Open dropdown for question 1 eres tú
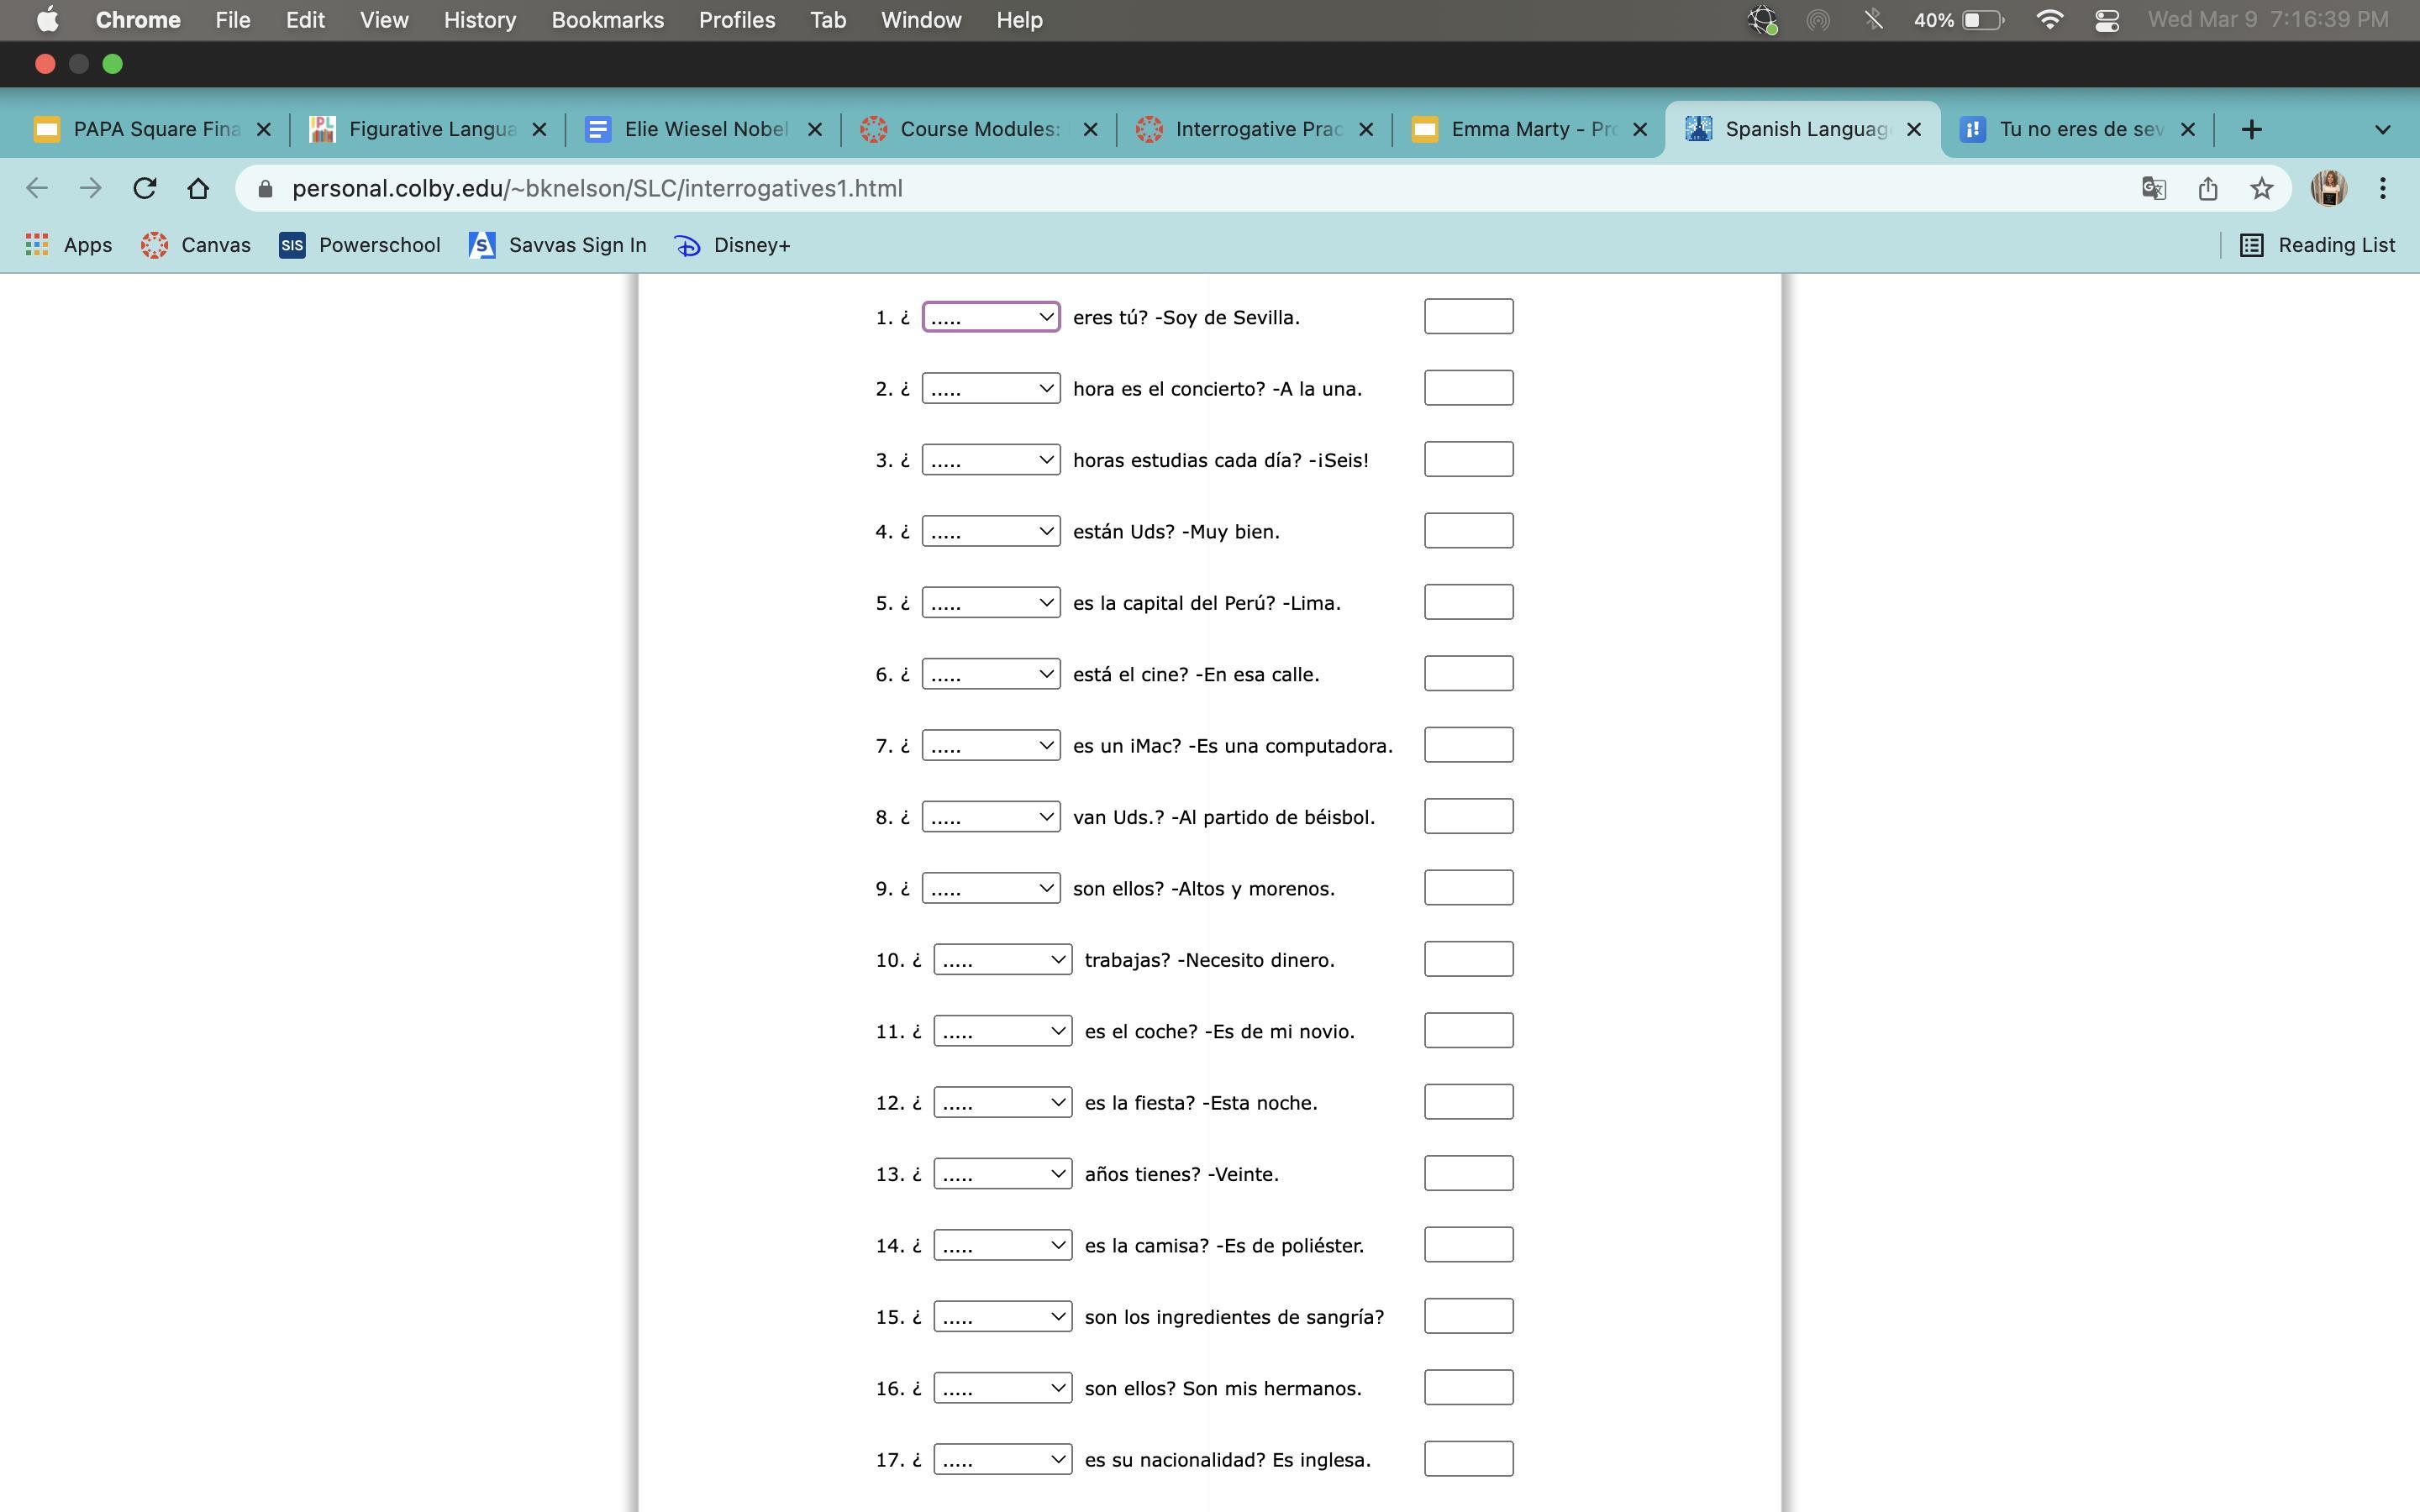 tap(990, 317)
